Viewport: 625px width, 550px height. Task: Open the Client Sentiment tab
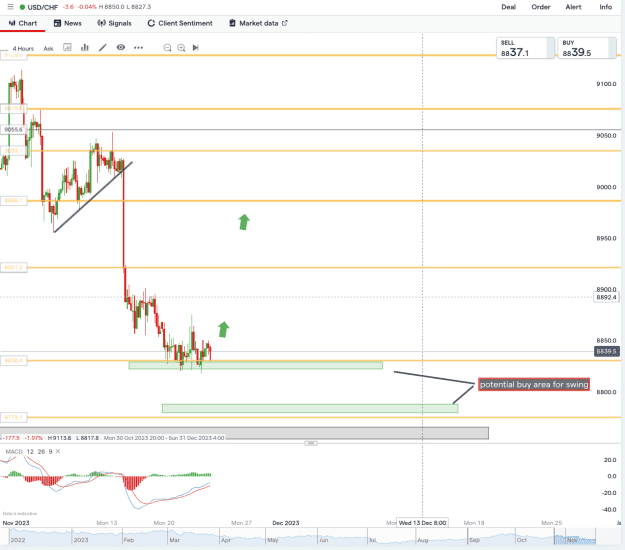[180, 23]
